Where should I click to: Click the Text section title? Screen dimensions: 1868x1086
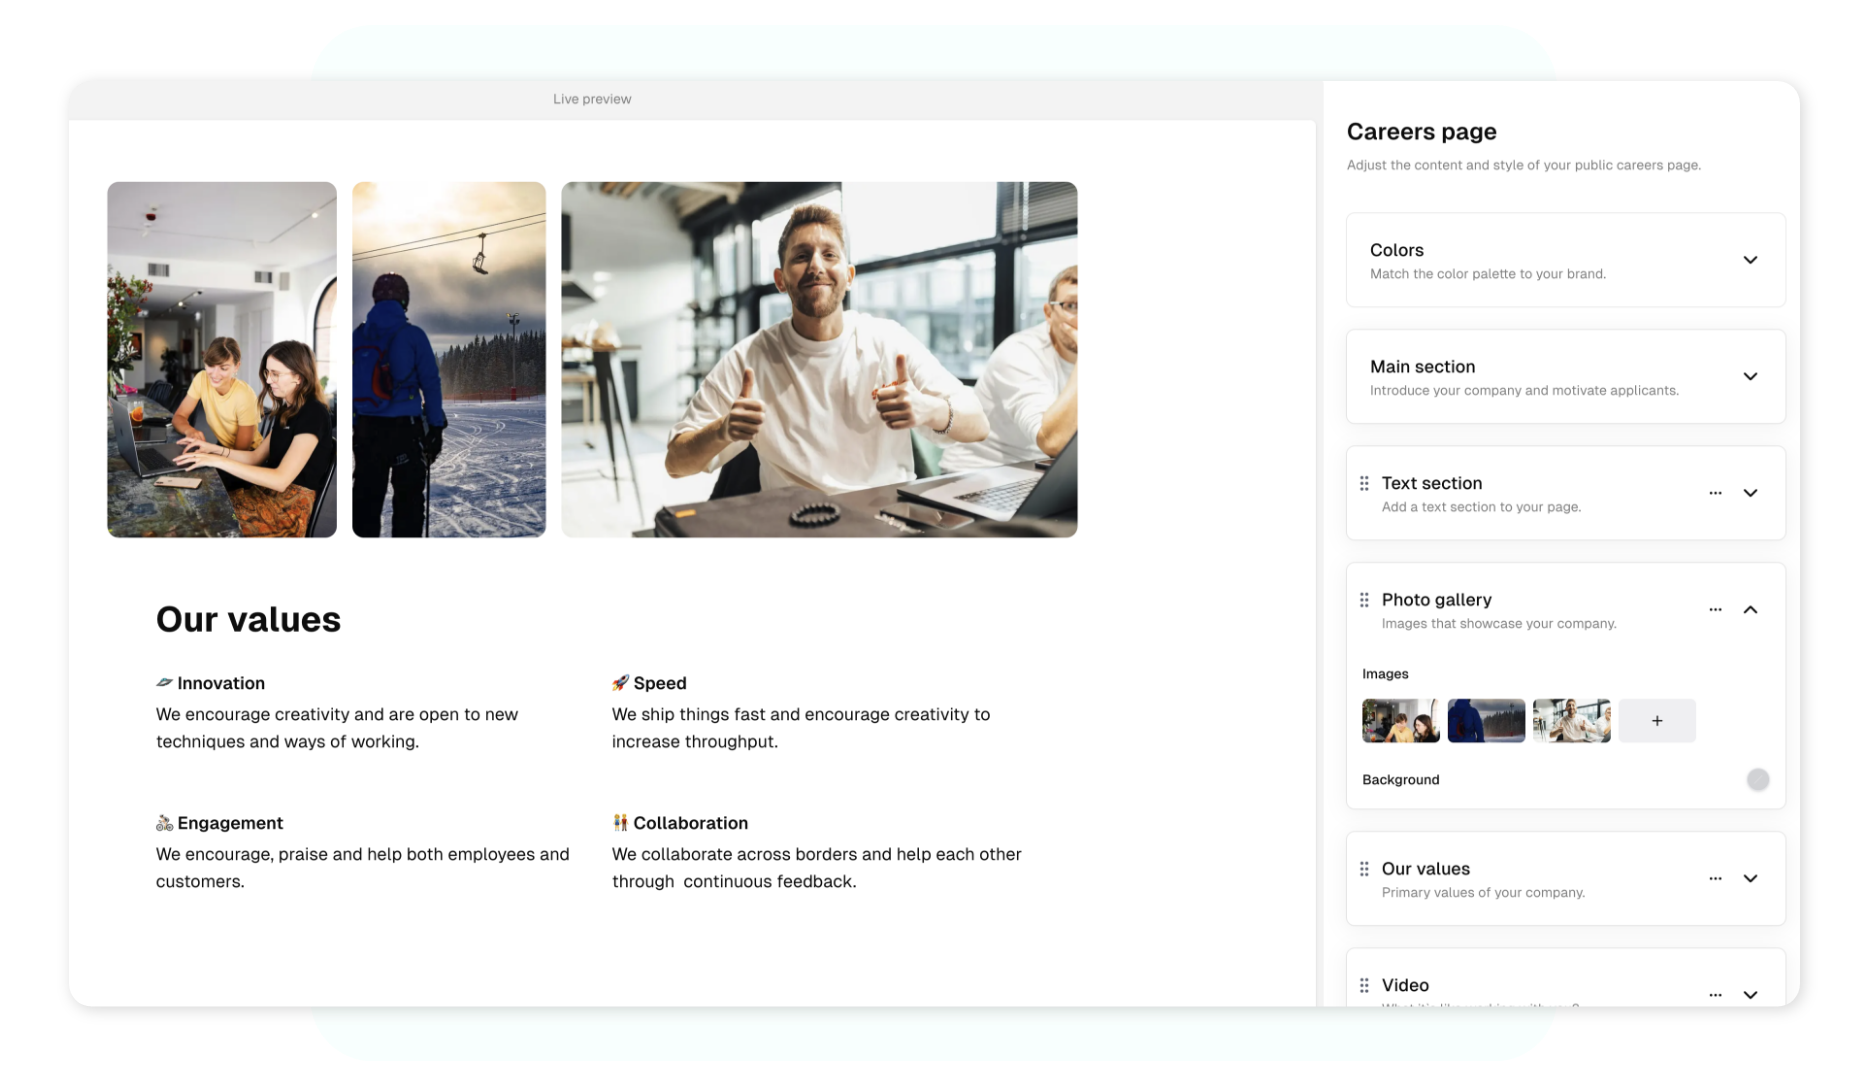[x=1432, y=483]
